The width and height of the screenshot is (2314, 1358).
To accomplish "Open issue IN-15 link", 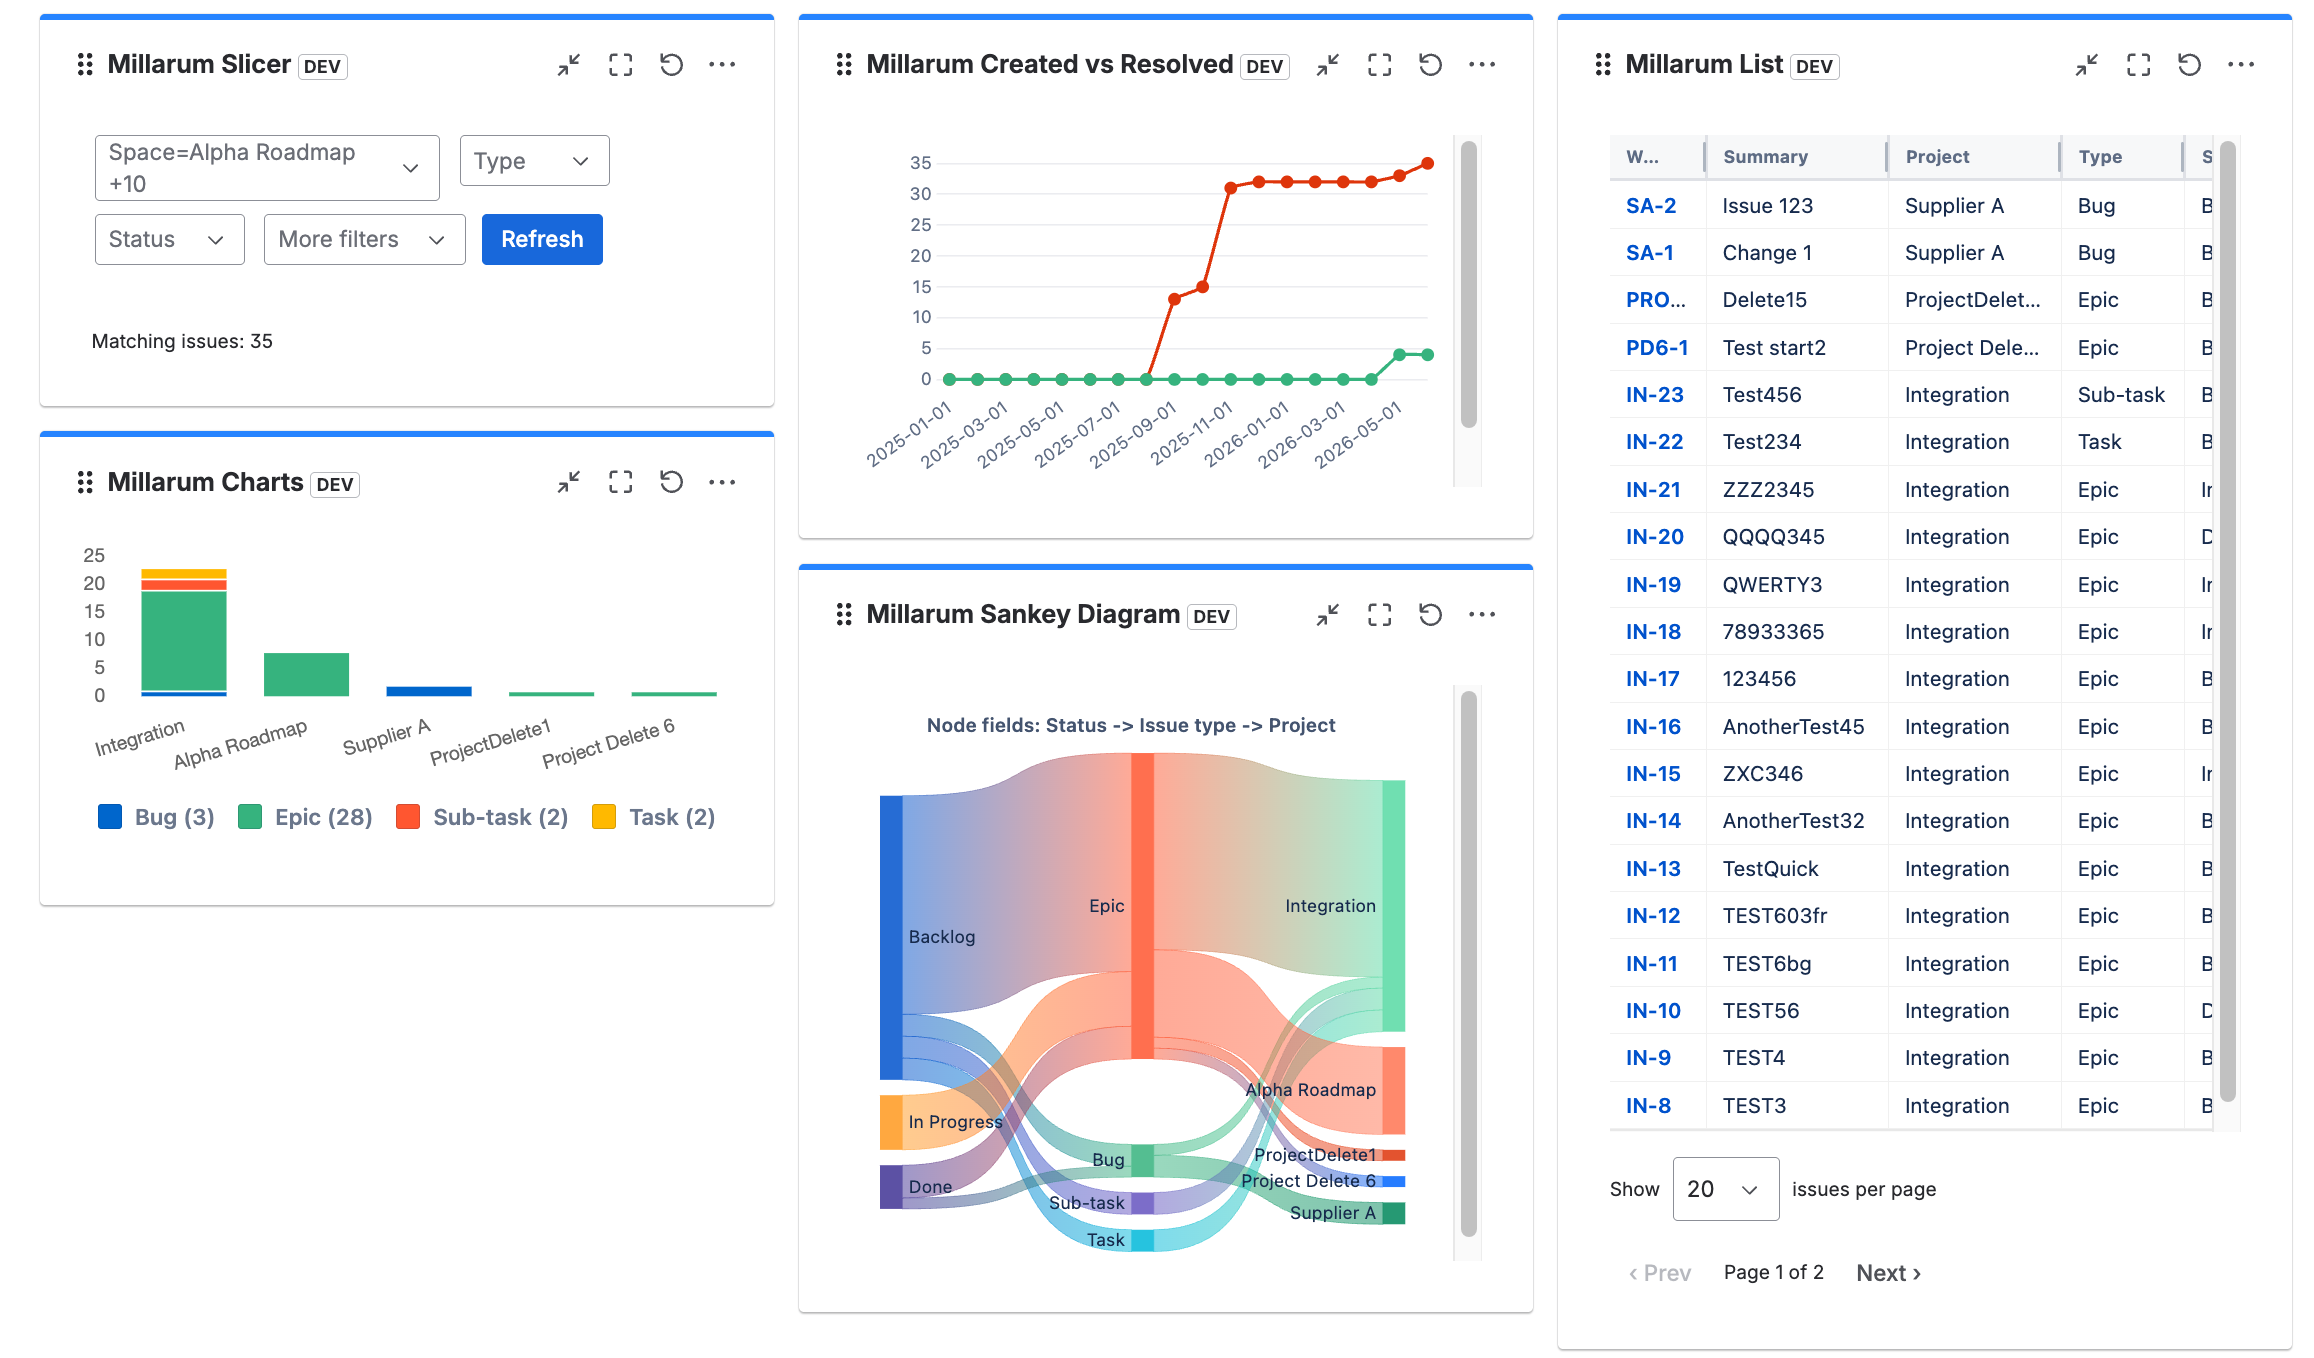I will [1652, 774].
